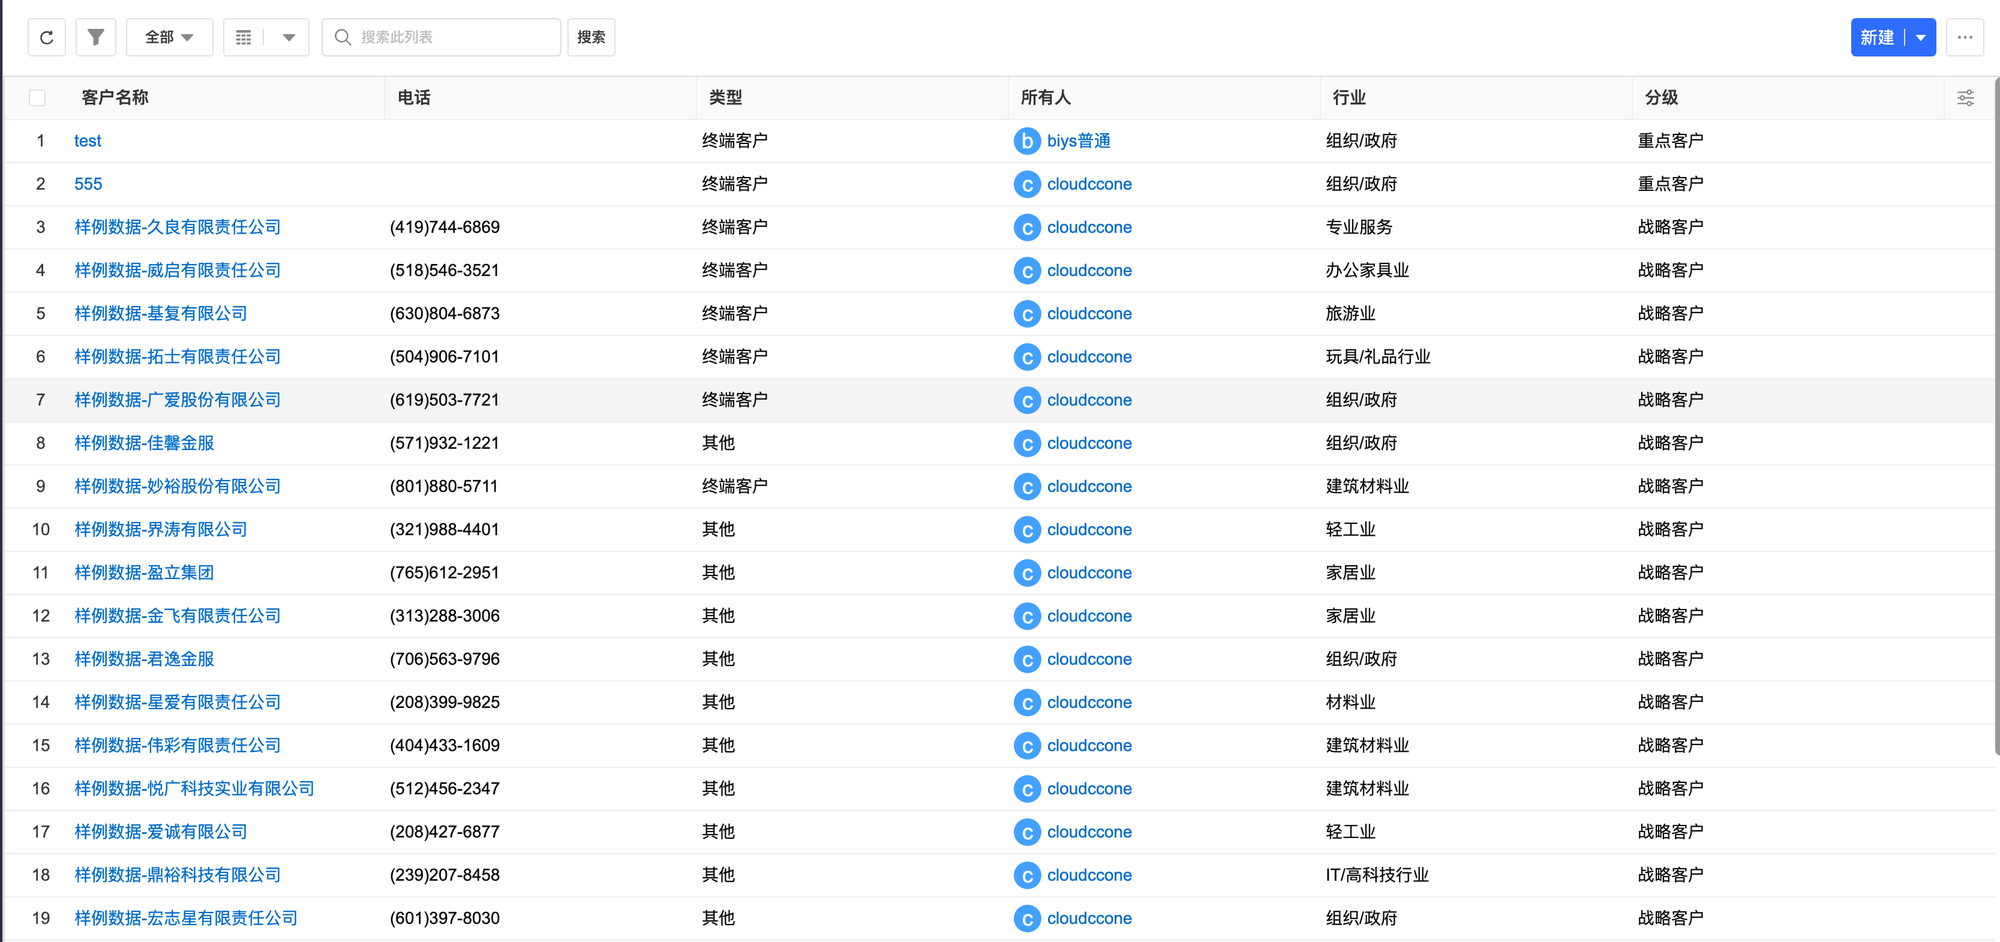The height and width of the screenshot is (942, 2000).
Task: Expand the view type dropdown arrow
Action: click(289, 38)
